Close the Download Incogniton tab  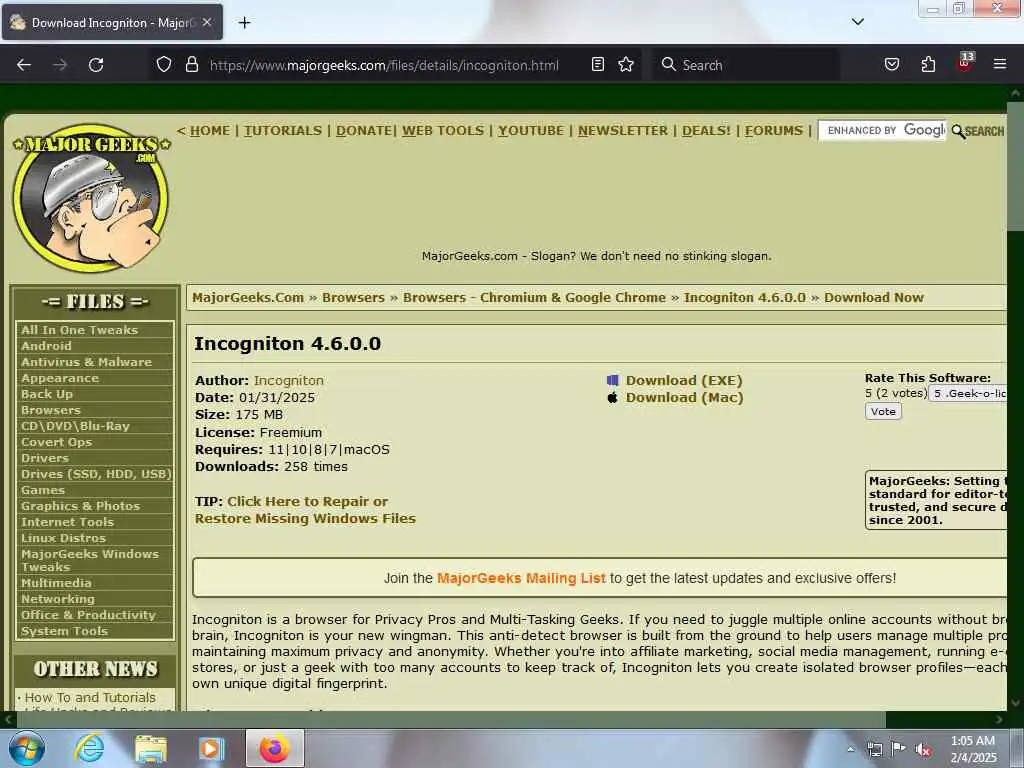point(206,22)
